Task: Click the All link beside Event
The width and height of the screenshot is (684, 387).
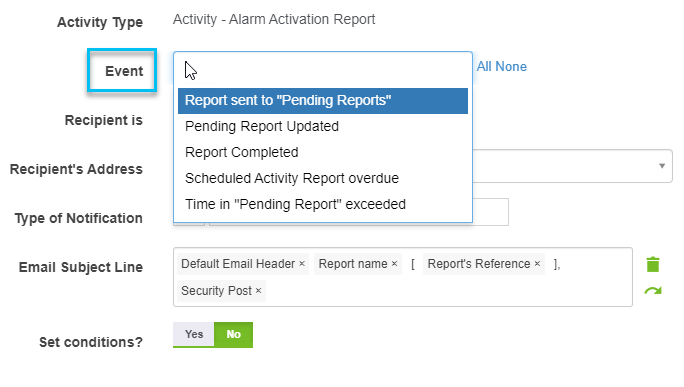Action: point(484,66)
